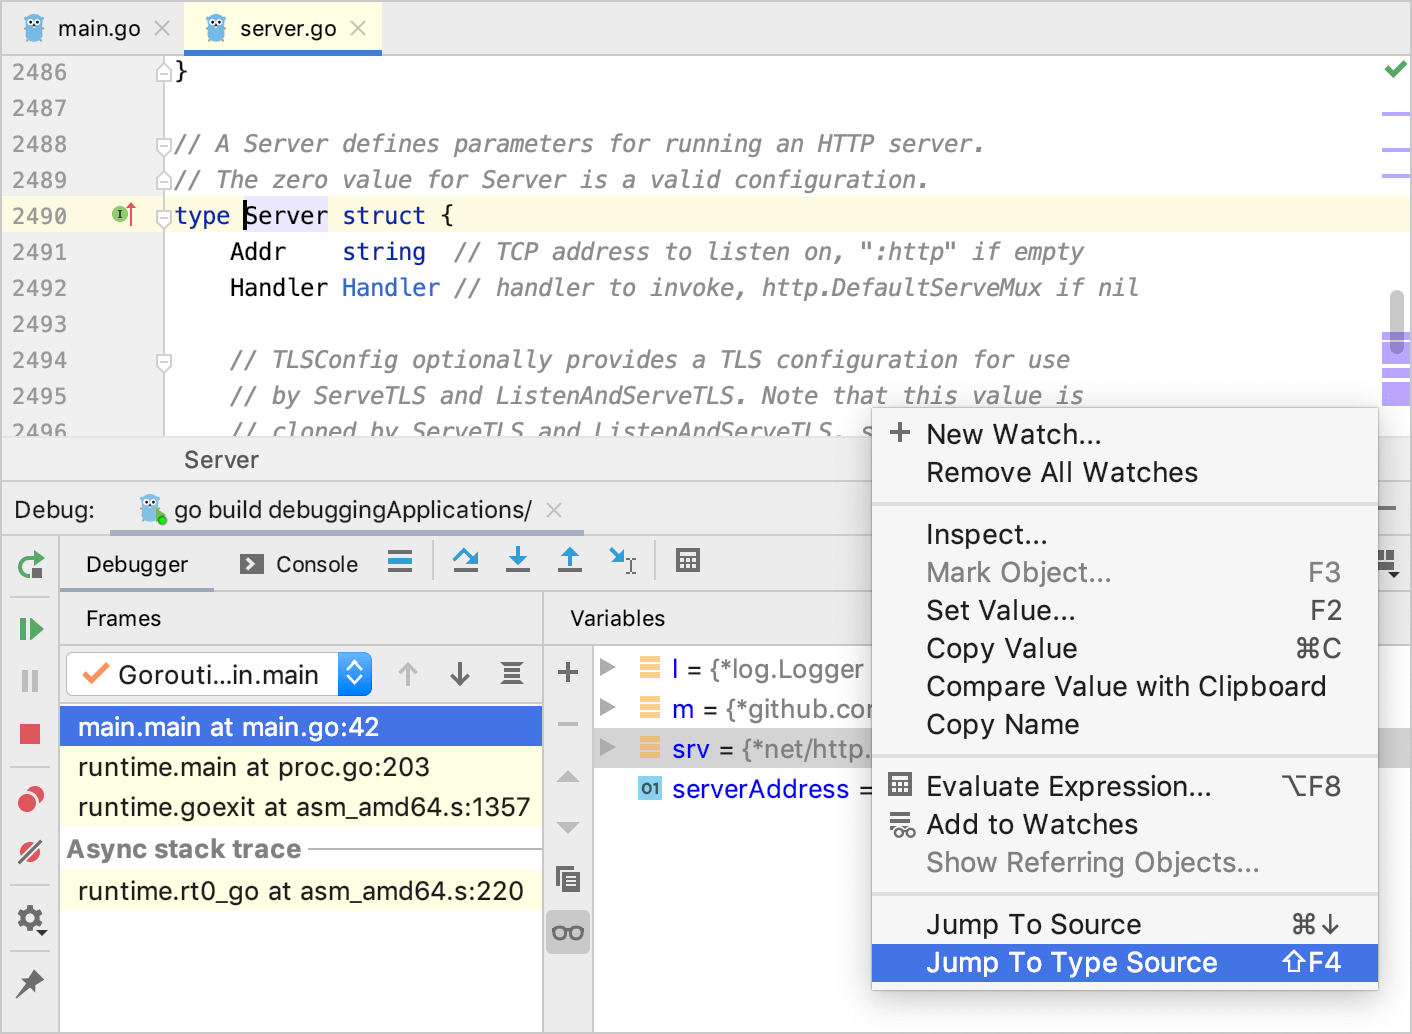The height and width of the screenshot is (1034, 1412).
Task: Click the Resume Program icon
Action: [30, 628]
